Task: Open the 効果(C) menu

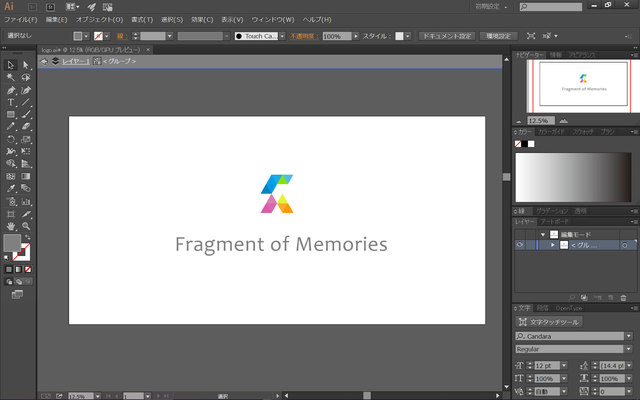Action: pos(202,20)
